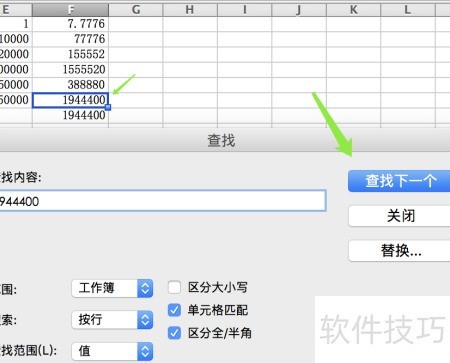Image resolution: width=450 pixels, height=363 pixels.
Task: Select column H header
Action: 190,10
